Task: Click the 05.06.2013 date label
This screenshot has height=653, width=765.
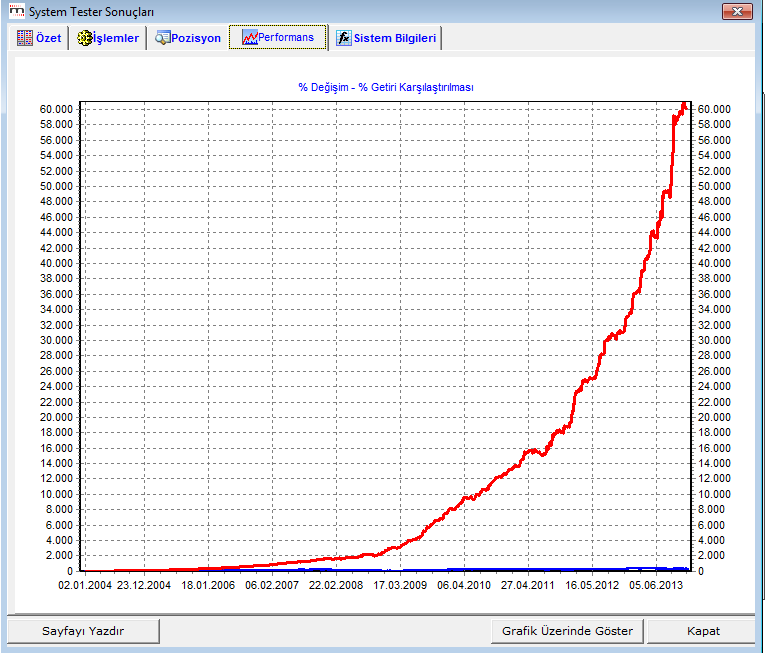Action: pos(656,585)
